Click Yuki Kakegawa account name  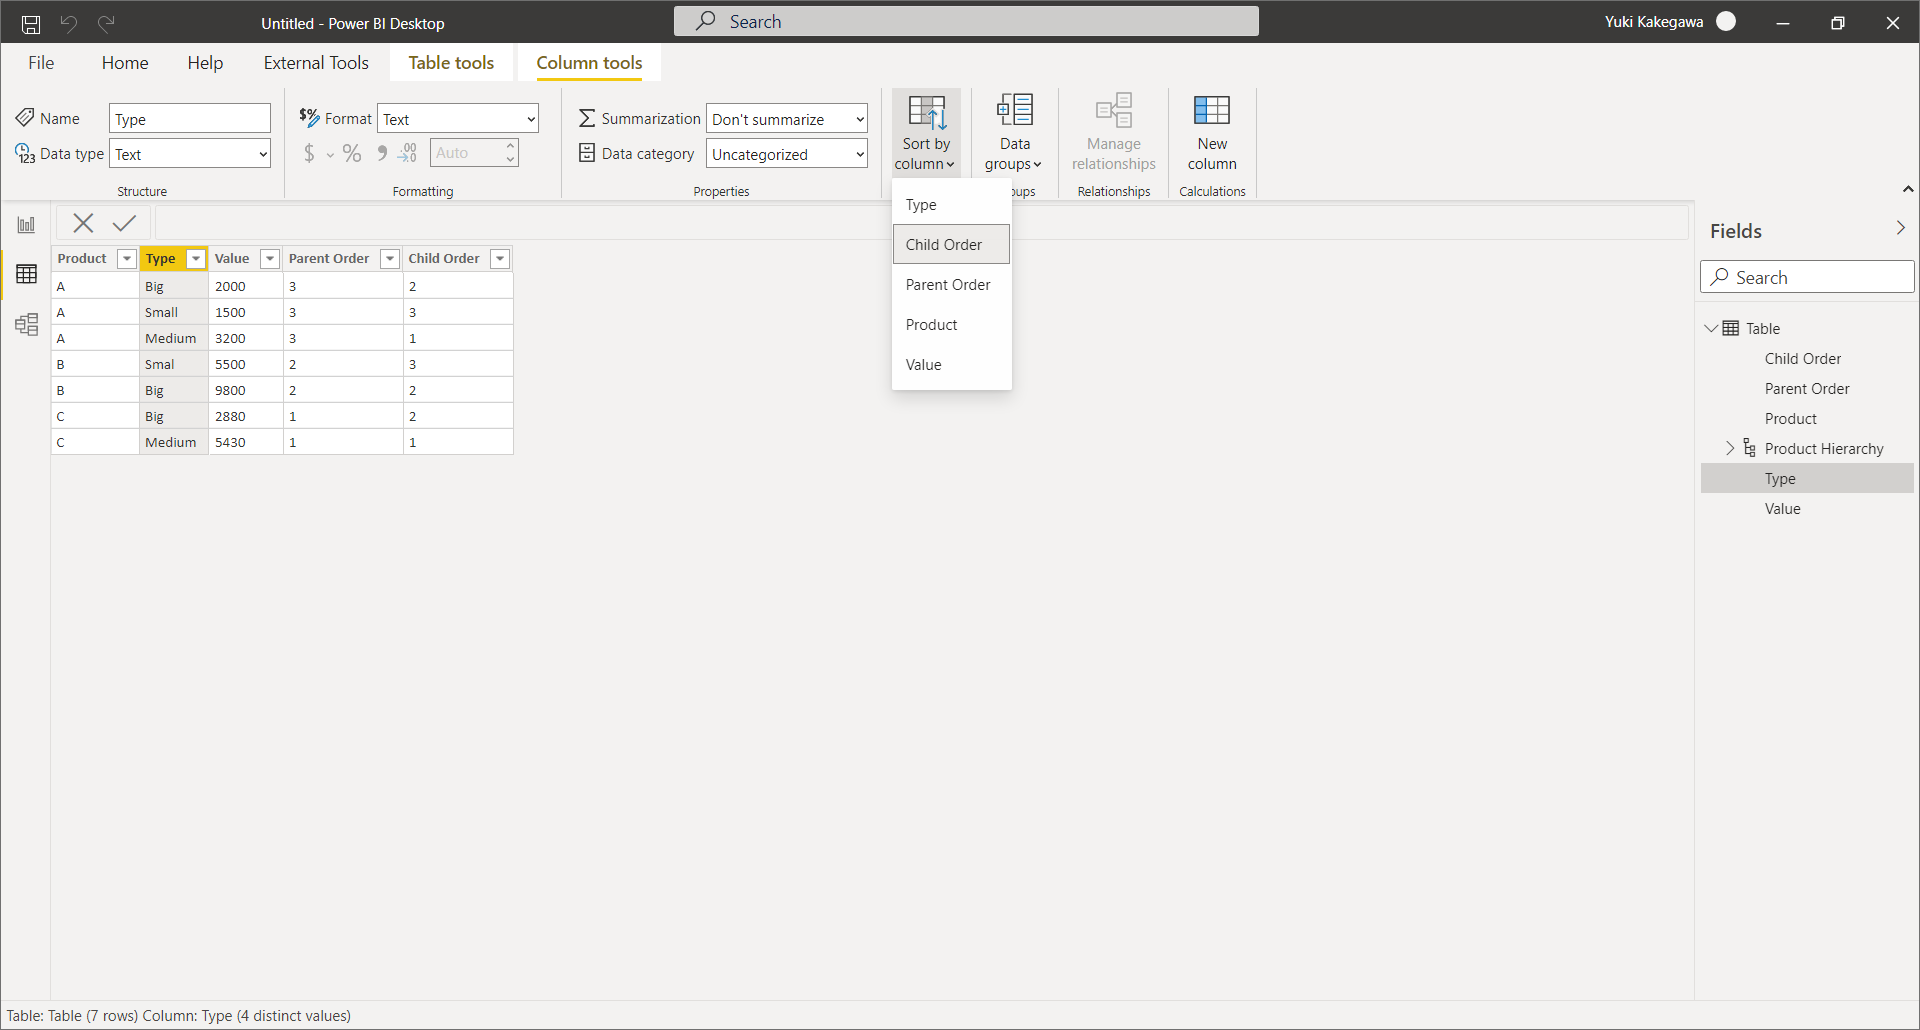1654,22
